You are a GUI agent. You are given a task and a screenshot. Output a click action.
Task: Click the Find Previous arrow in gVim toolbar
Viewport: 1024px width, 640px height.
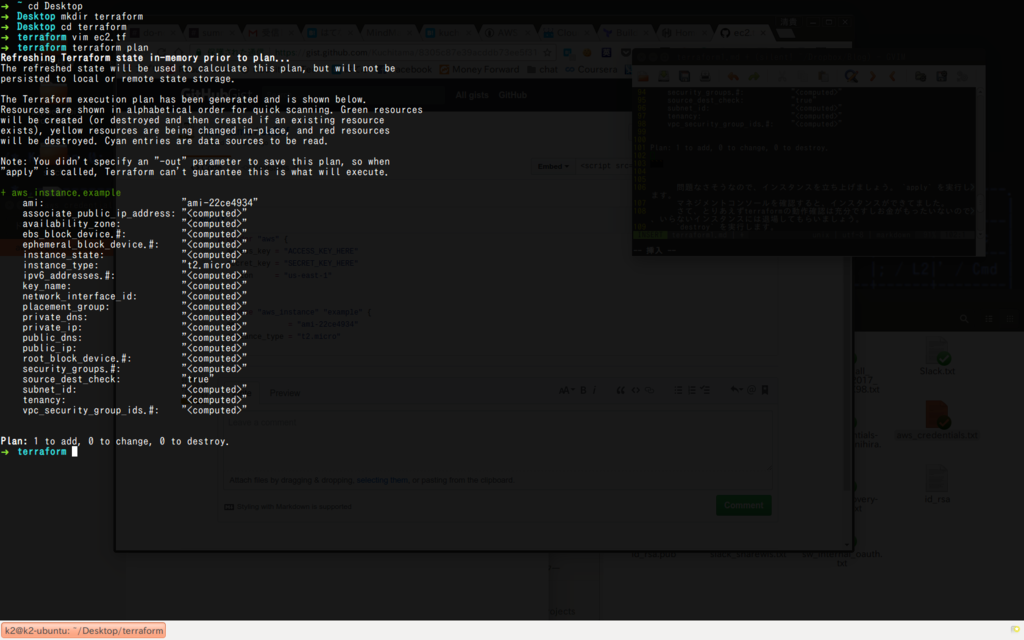click(892, 76)
